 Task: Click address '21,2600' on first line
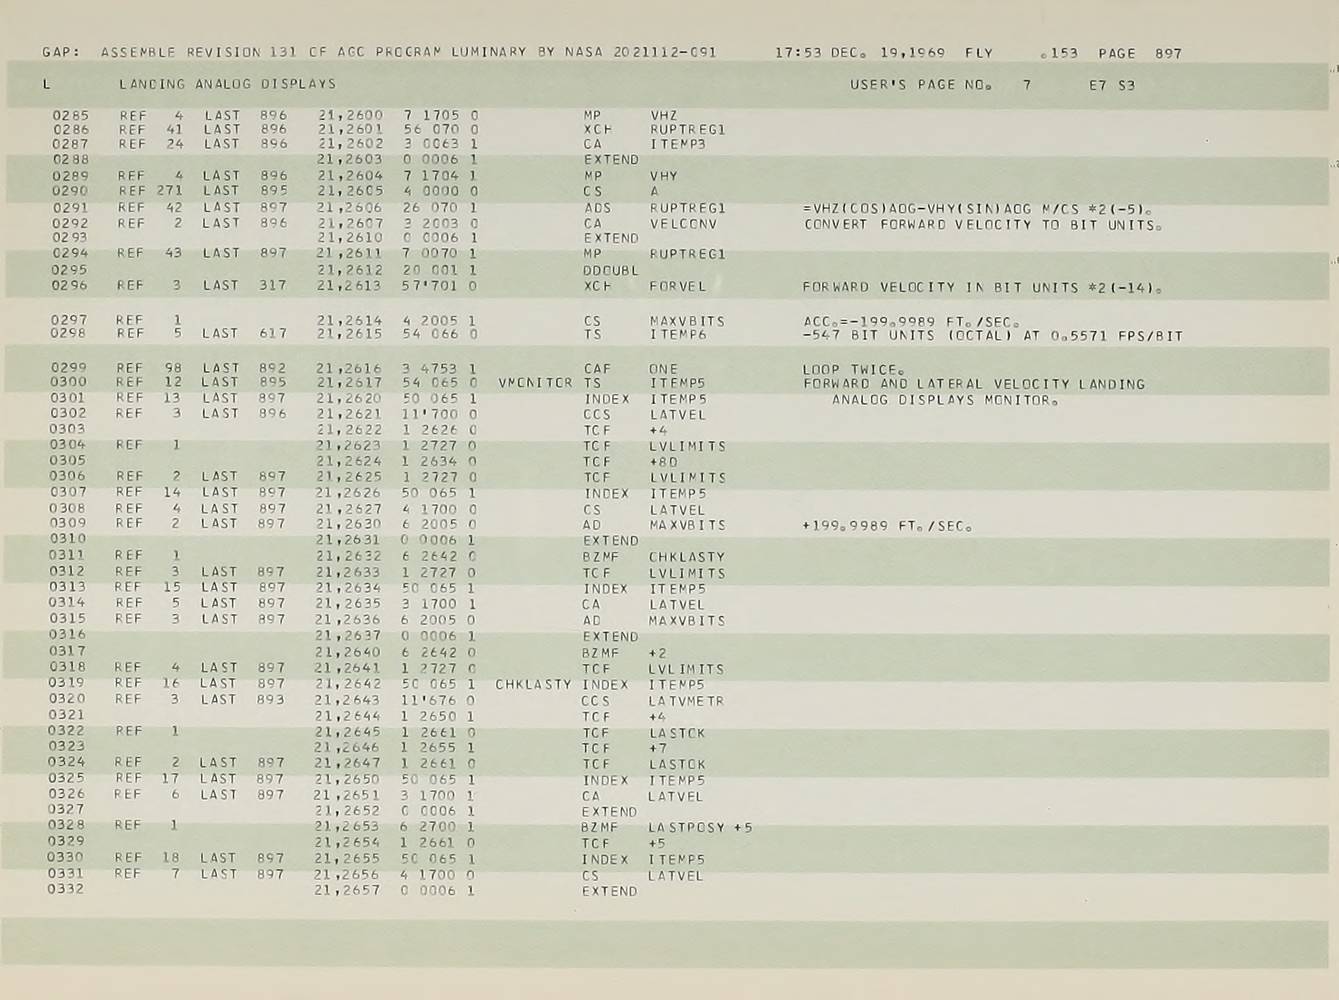(x=350, y=115)
